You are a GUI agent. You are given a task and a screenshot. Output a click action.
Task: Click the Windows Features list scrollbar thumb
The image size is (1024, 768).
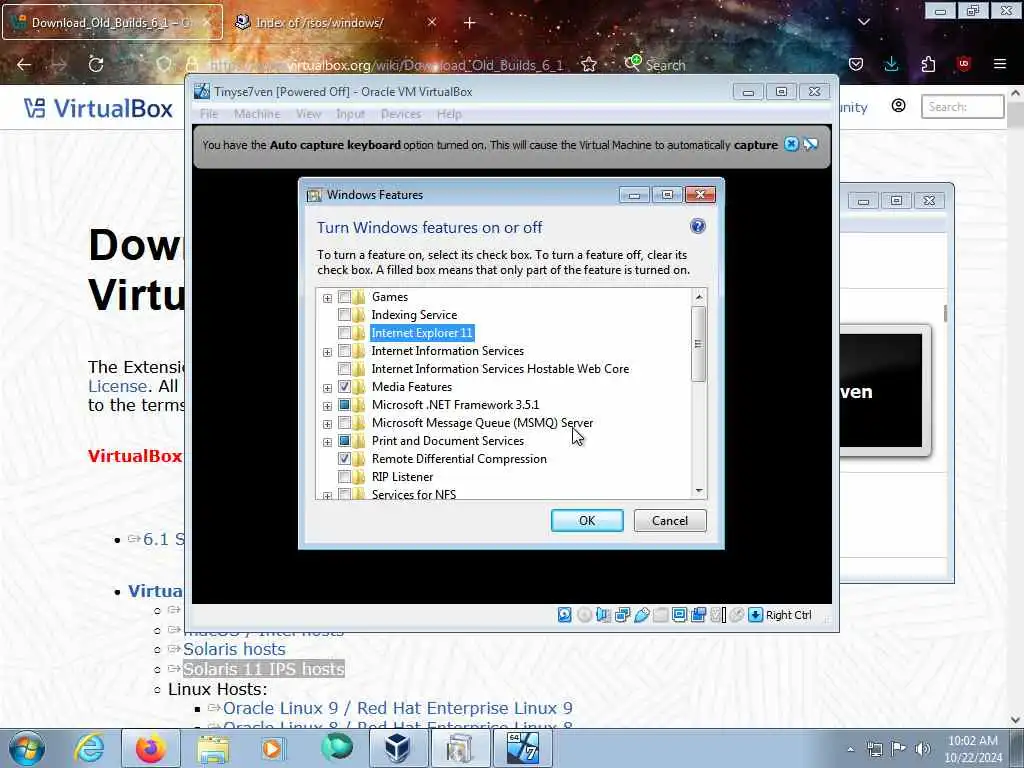coord(698,344)
